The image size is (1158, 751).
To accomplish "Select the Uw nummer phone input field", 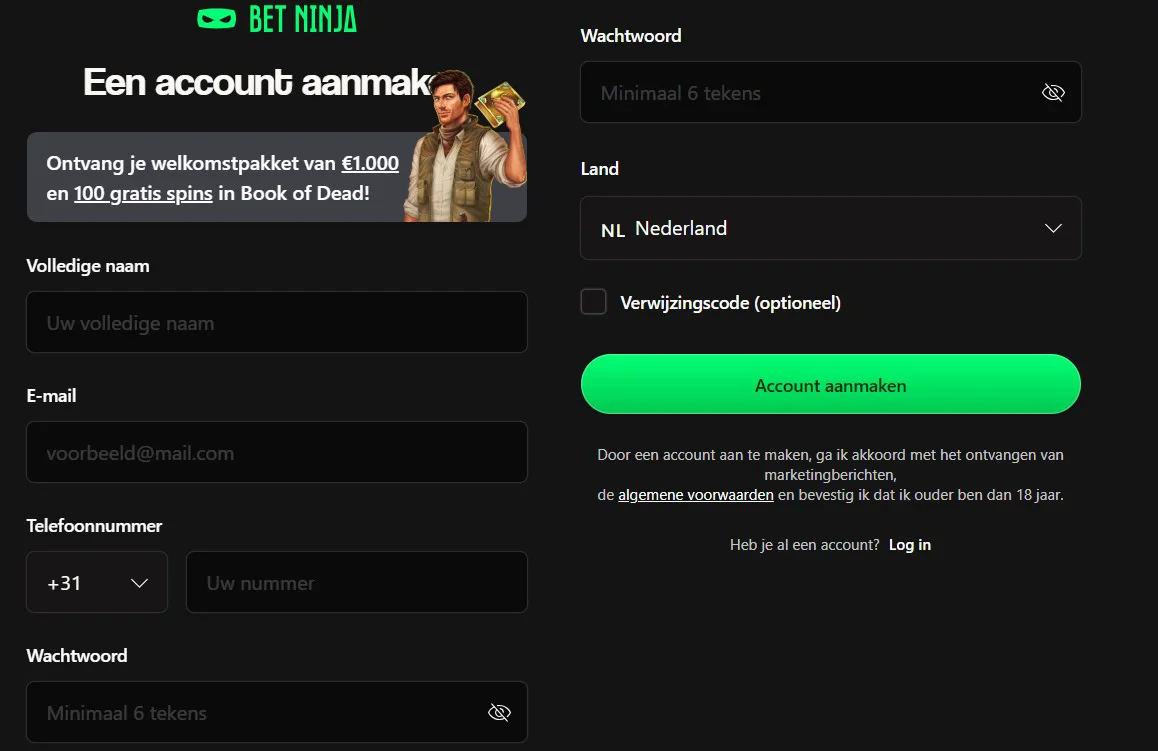I will (x=356, y=582).
